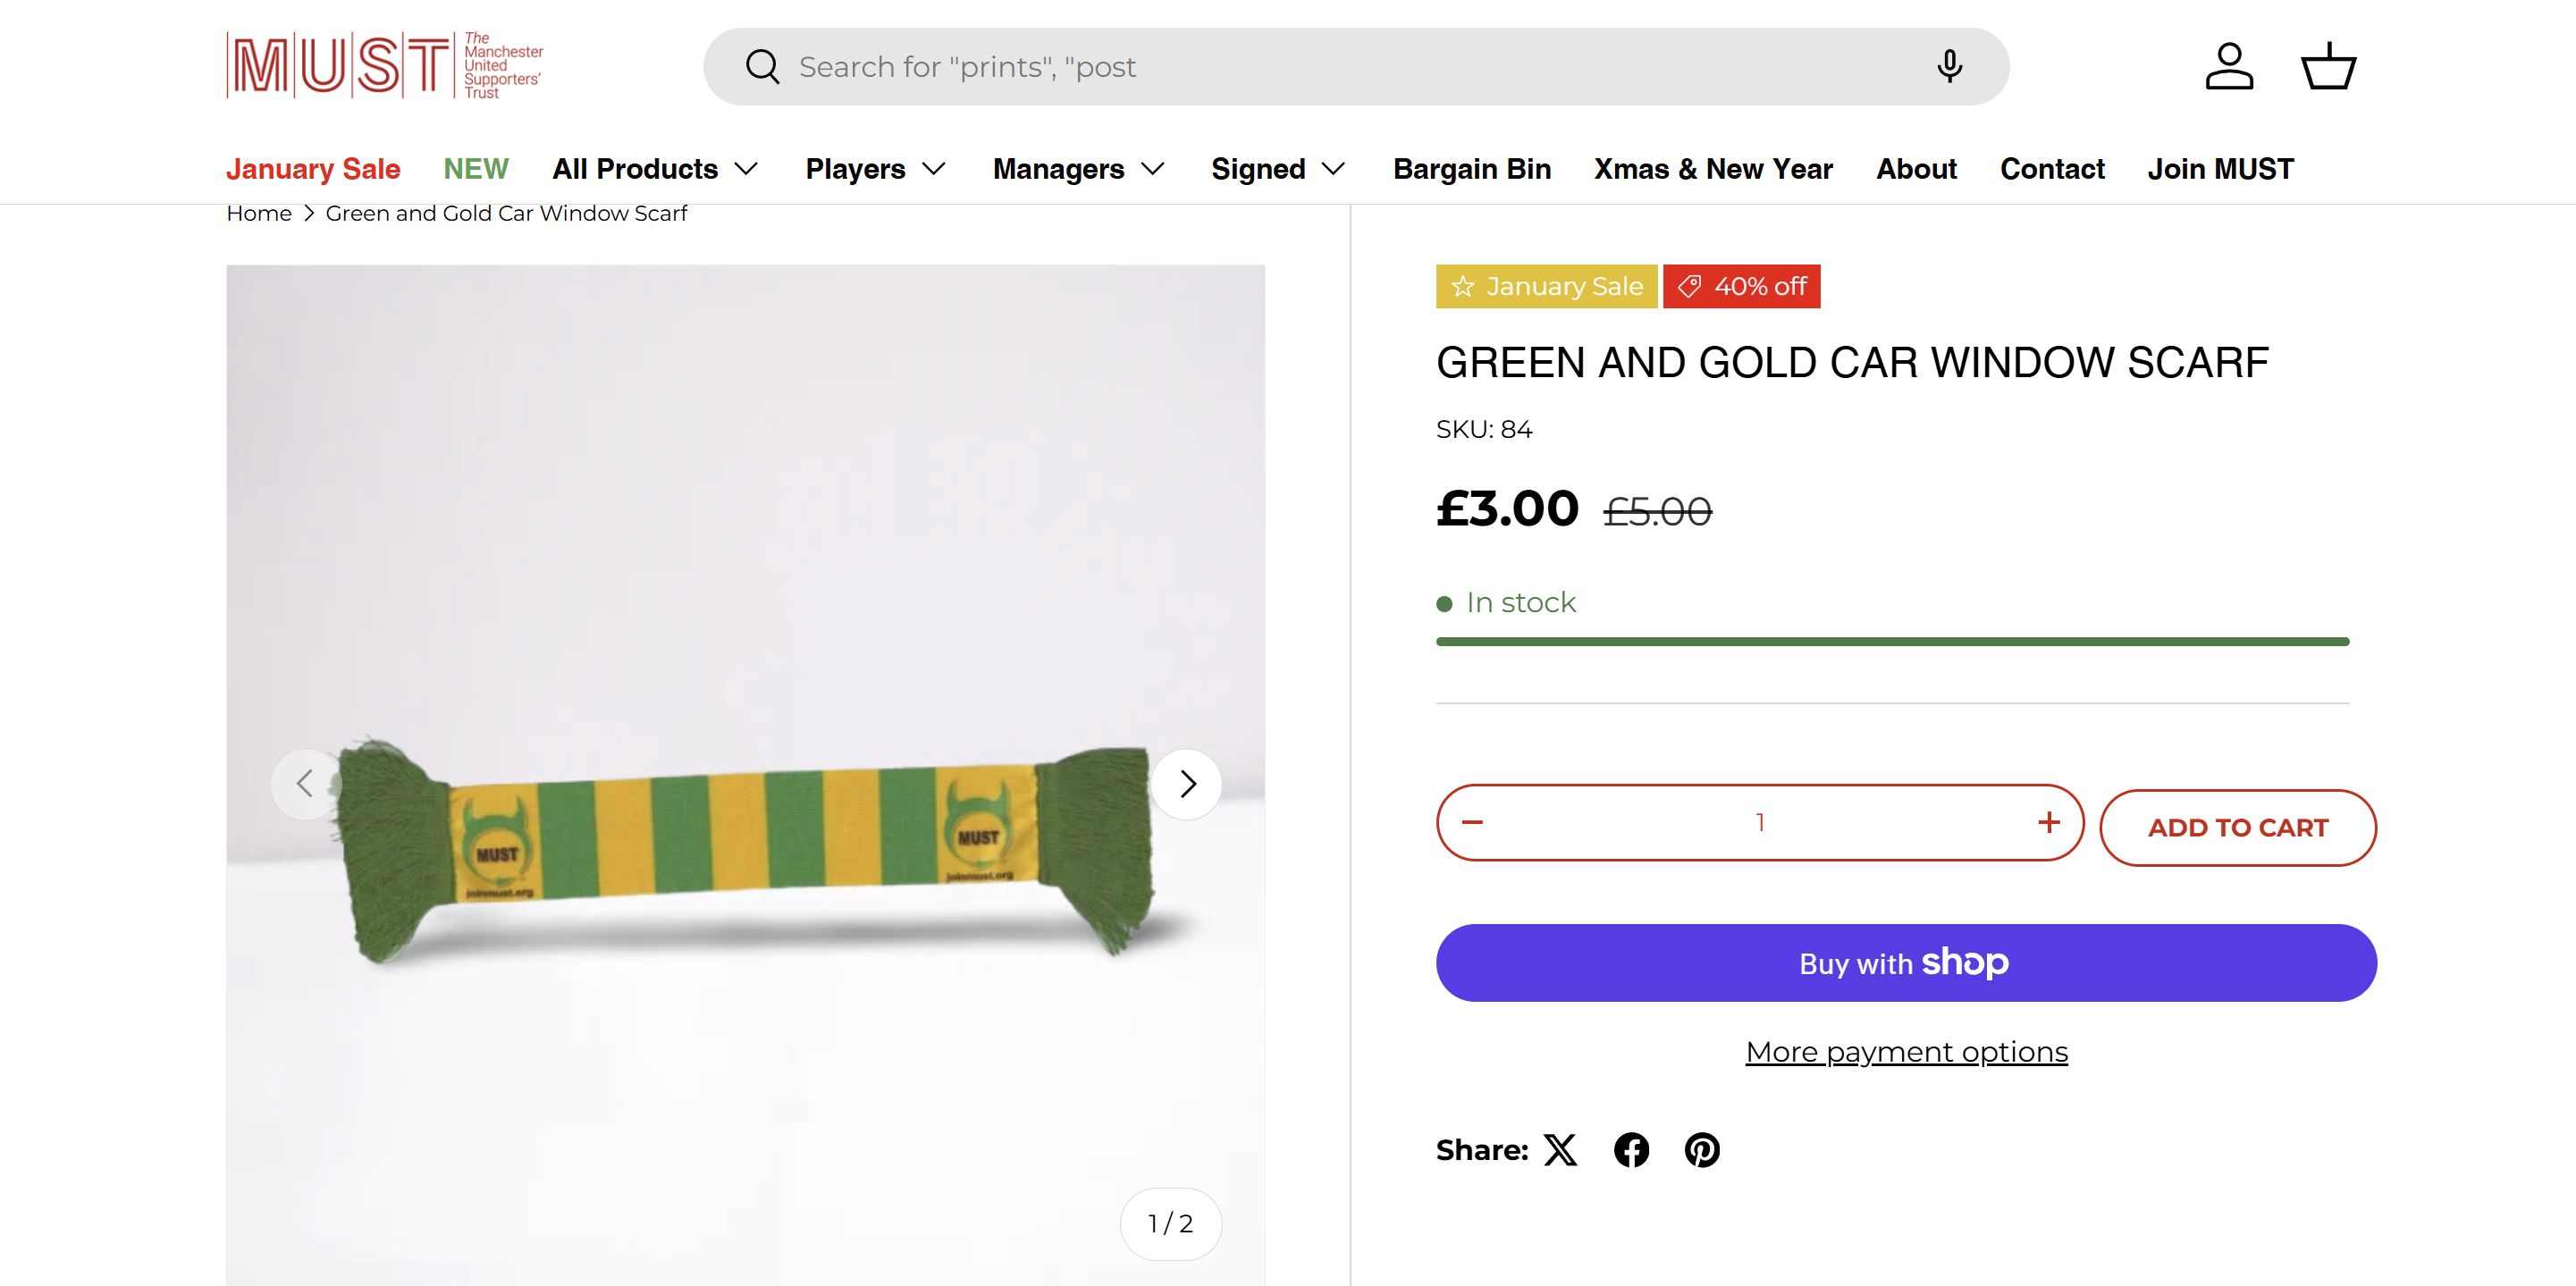Share product on Pinterest

coord(1702,1150)
